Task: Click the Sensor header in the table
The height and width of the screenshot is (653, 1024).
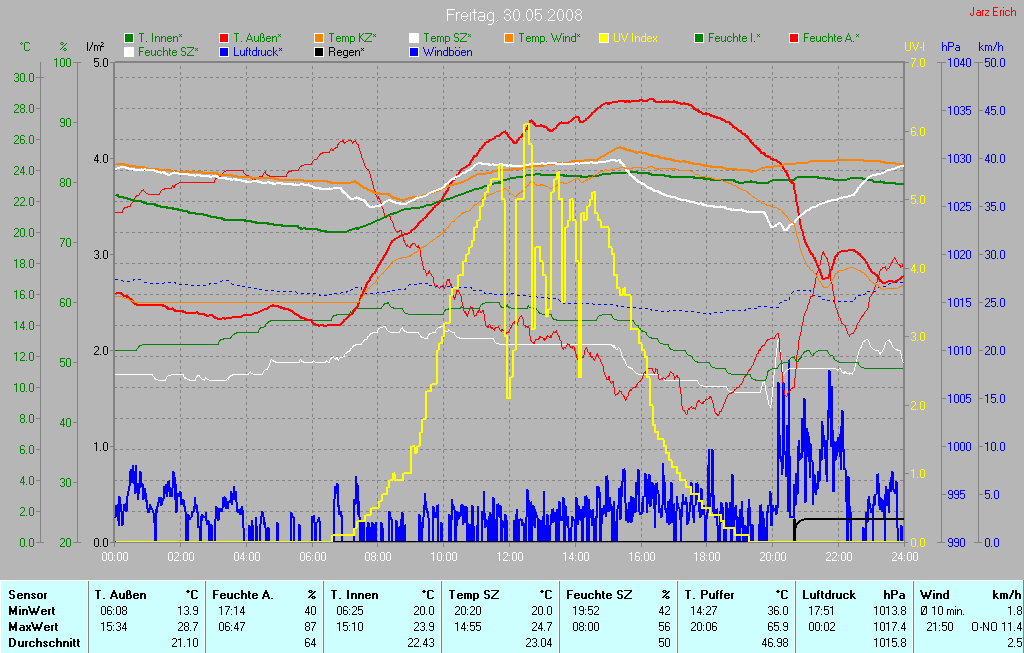Action: (27, 595)
